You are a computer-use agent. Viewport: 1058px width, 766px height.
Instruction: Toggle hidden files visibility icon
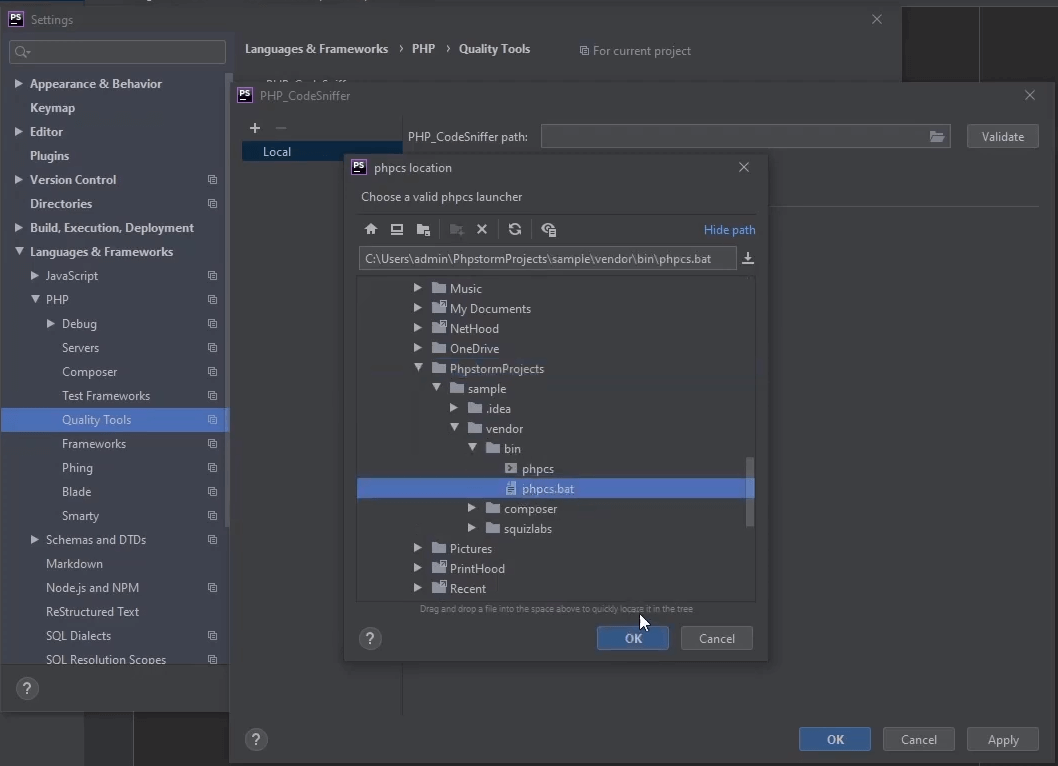tap(548, 229)
